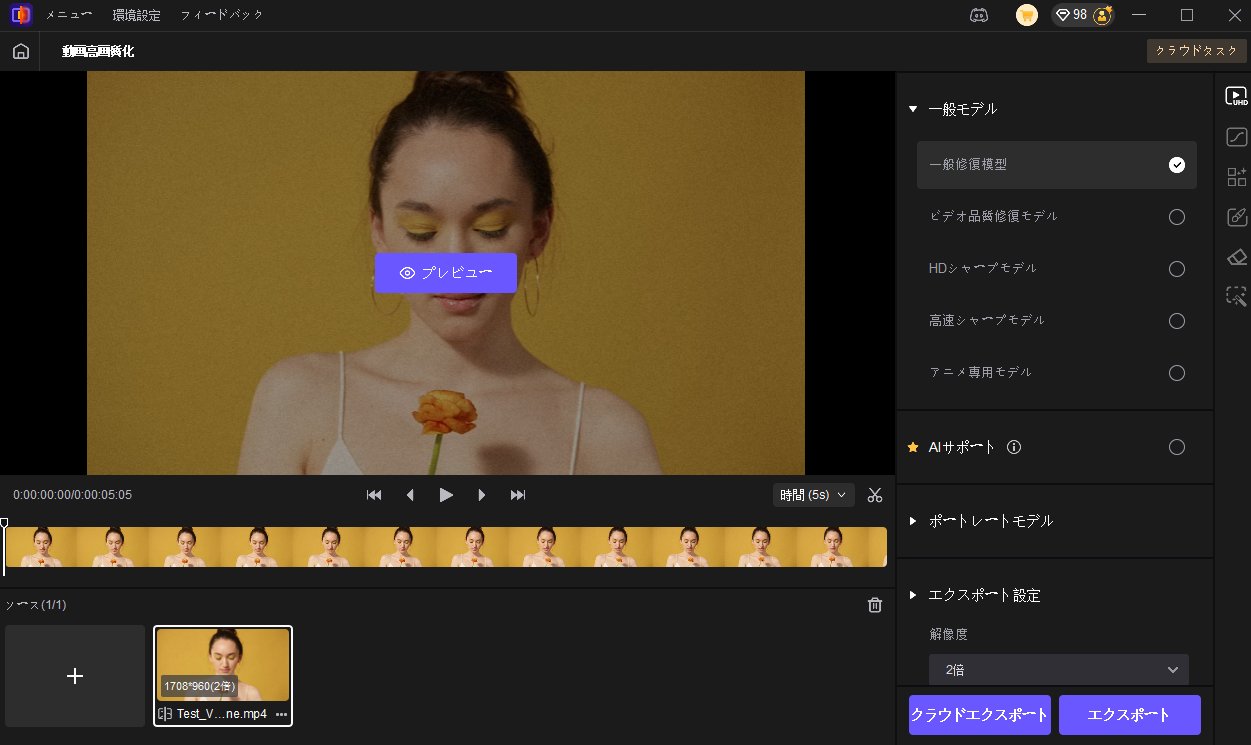Open the magic selection sidebar tool

[x=1237, y=296]
